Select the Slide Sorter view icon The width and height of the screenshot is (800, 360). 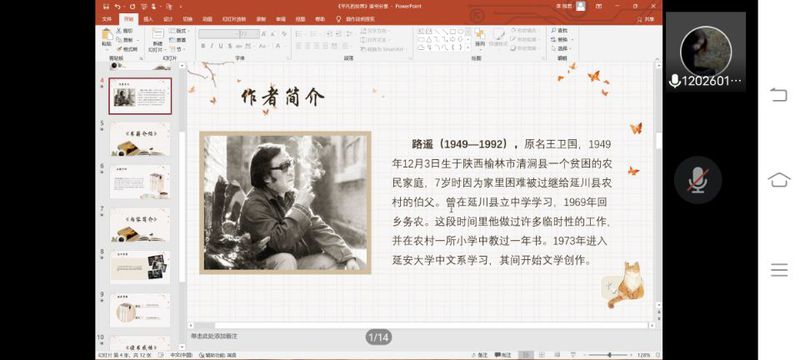542,355
